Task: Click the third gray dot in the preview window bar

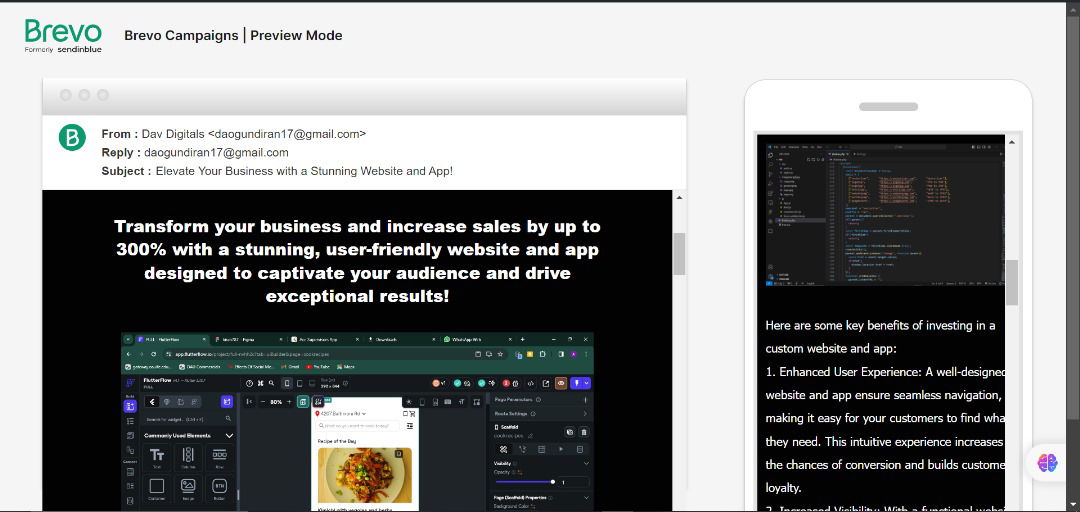Action: (x=103, y=95)
